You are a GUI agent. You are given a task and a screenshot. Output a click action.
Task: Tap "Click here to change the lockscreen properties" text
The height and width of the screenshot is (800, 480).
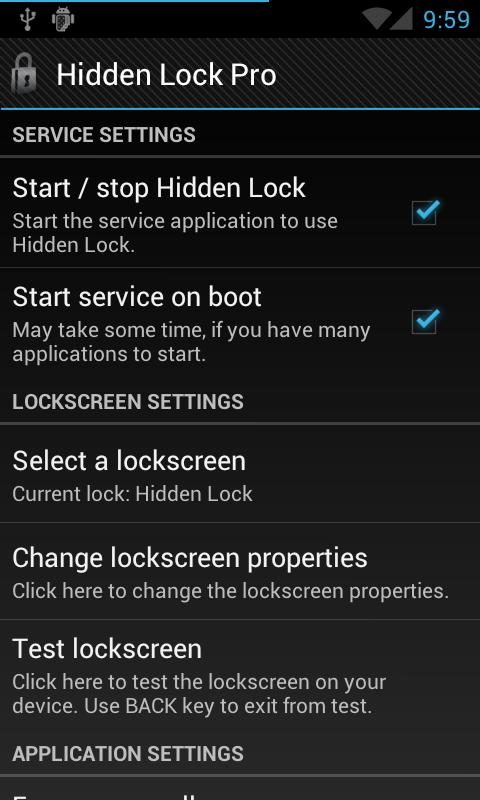point(230,591)
